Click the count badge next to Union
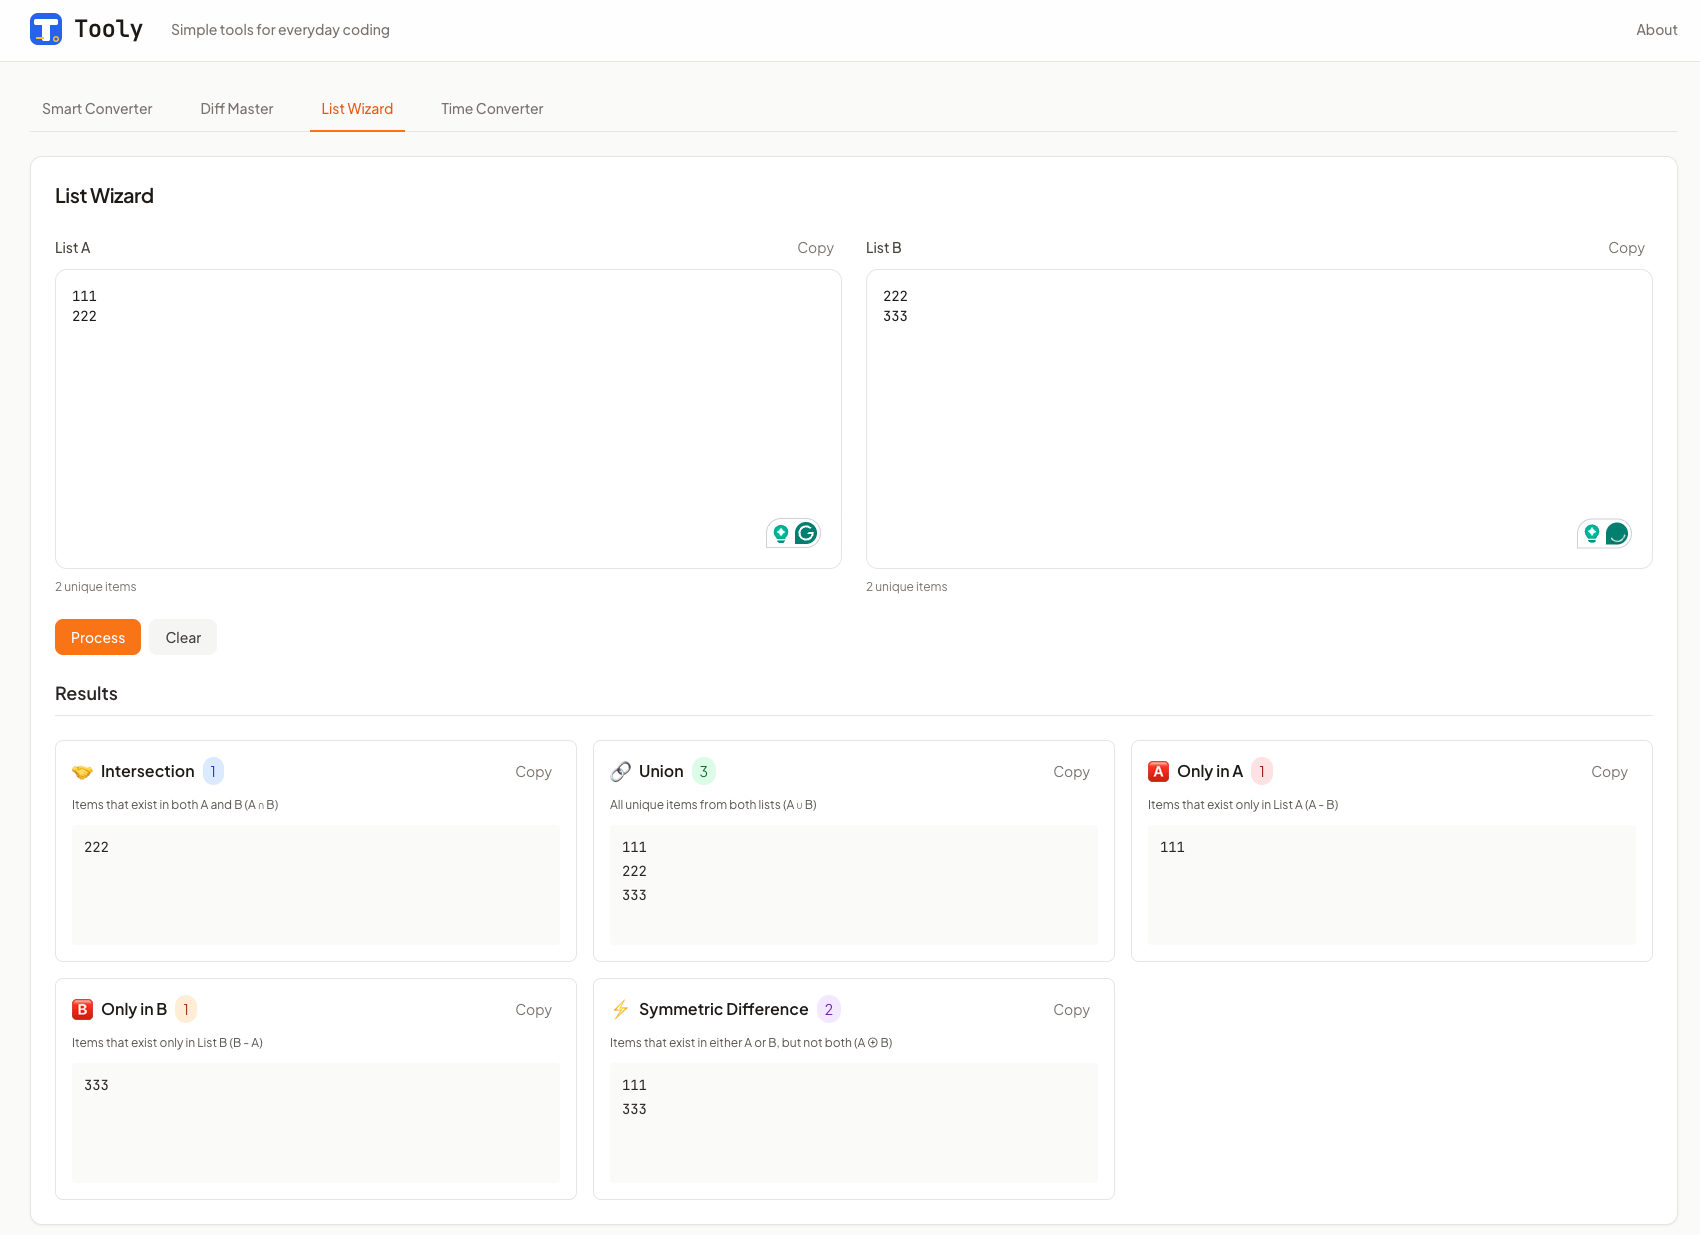 [703, 771]
